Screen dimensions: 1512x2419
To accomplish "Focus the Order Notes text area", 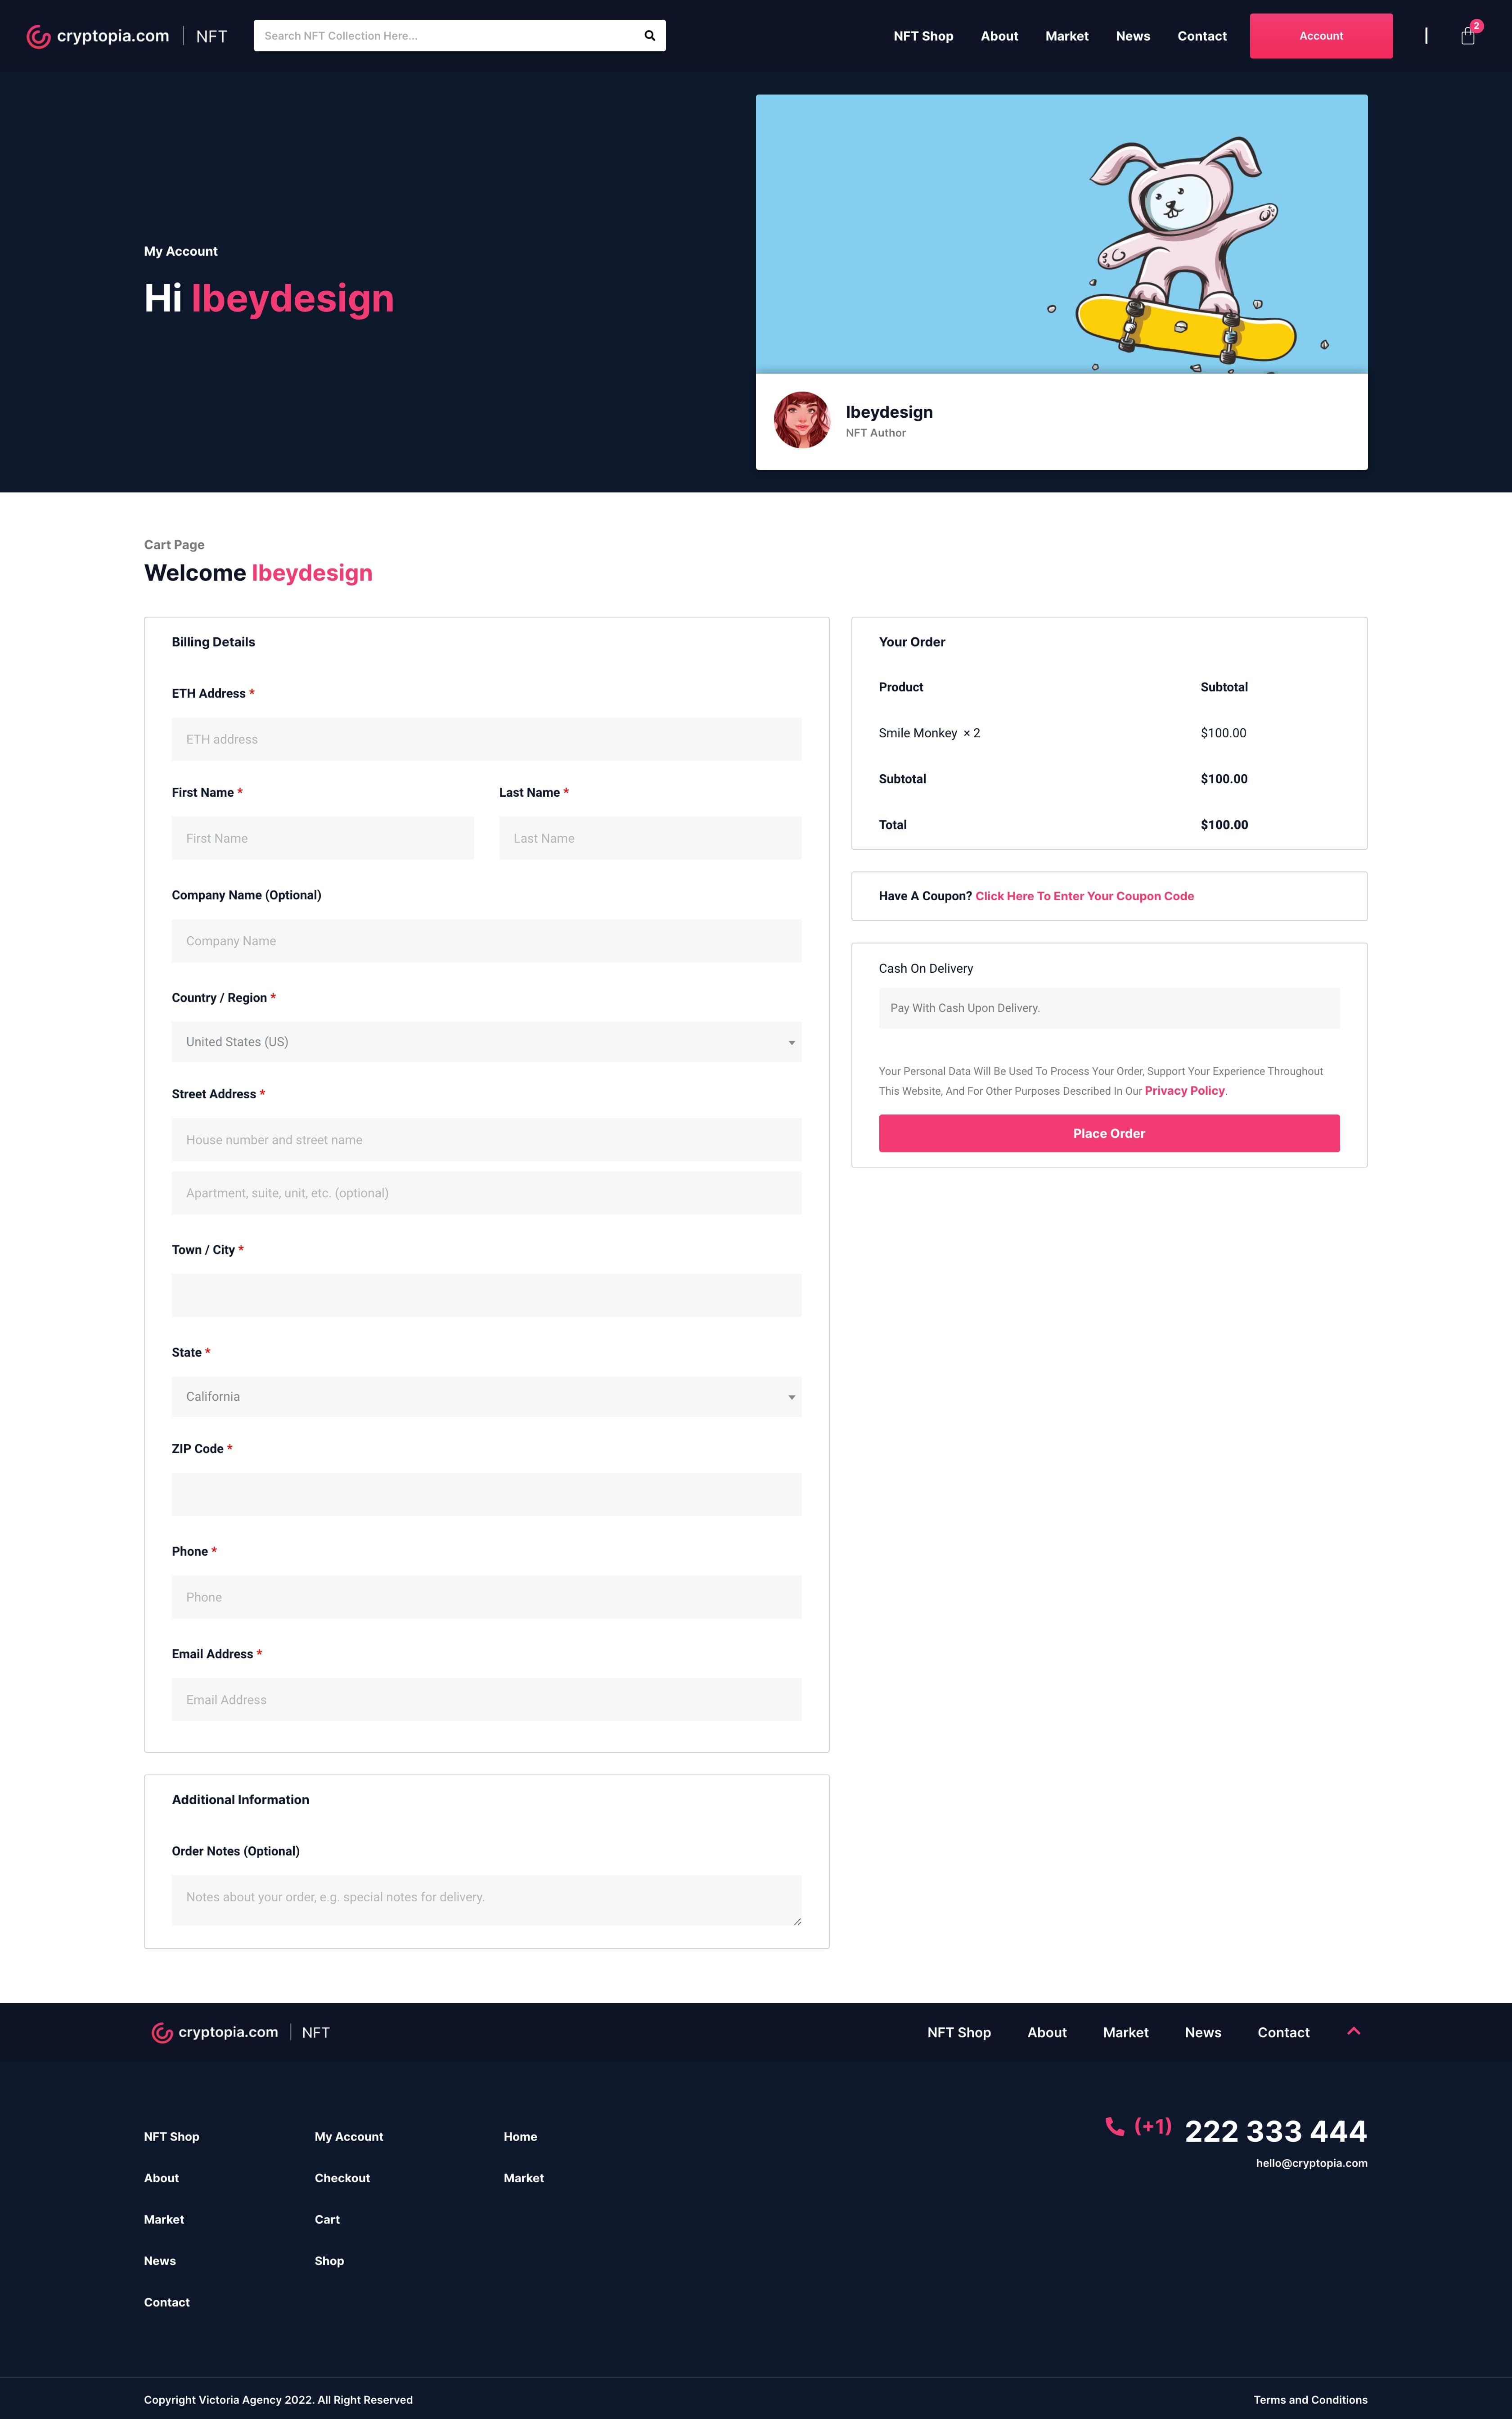I will pos(486,1899).
